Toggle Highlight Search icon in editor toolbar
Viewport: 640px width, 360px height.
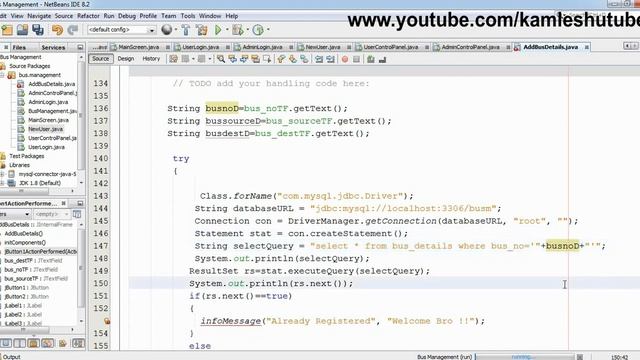pos(256,59)
